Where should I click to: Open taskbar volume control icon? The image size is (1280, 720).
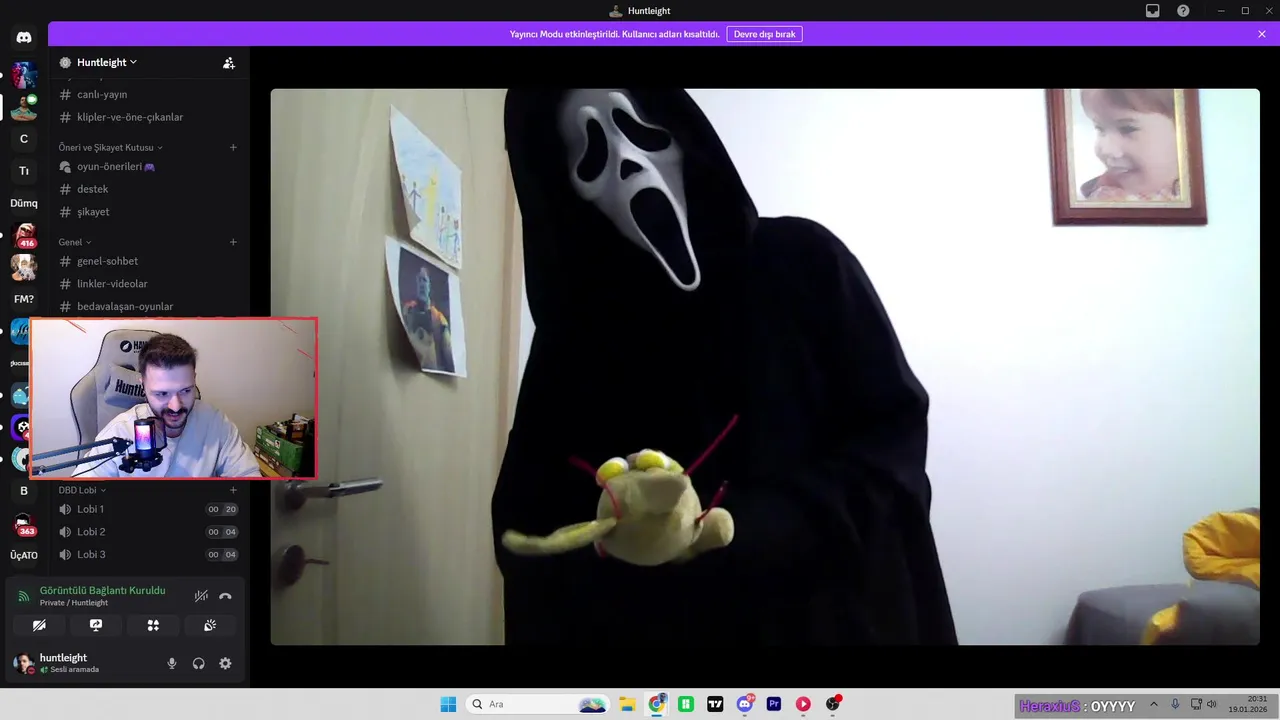1212,704
